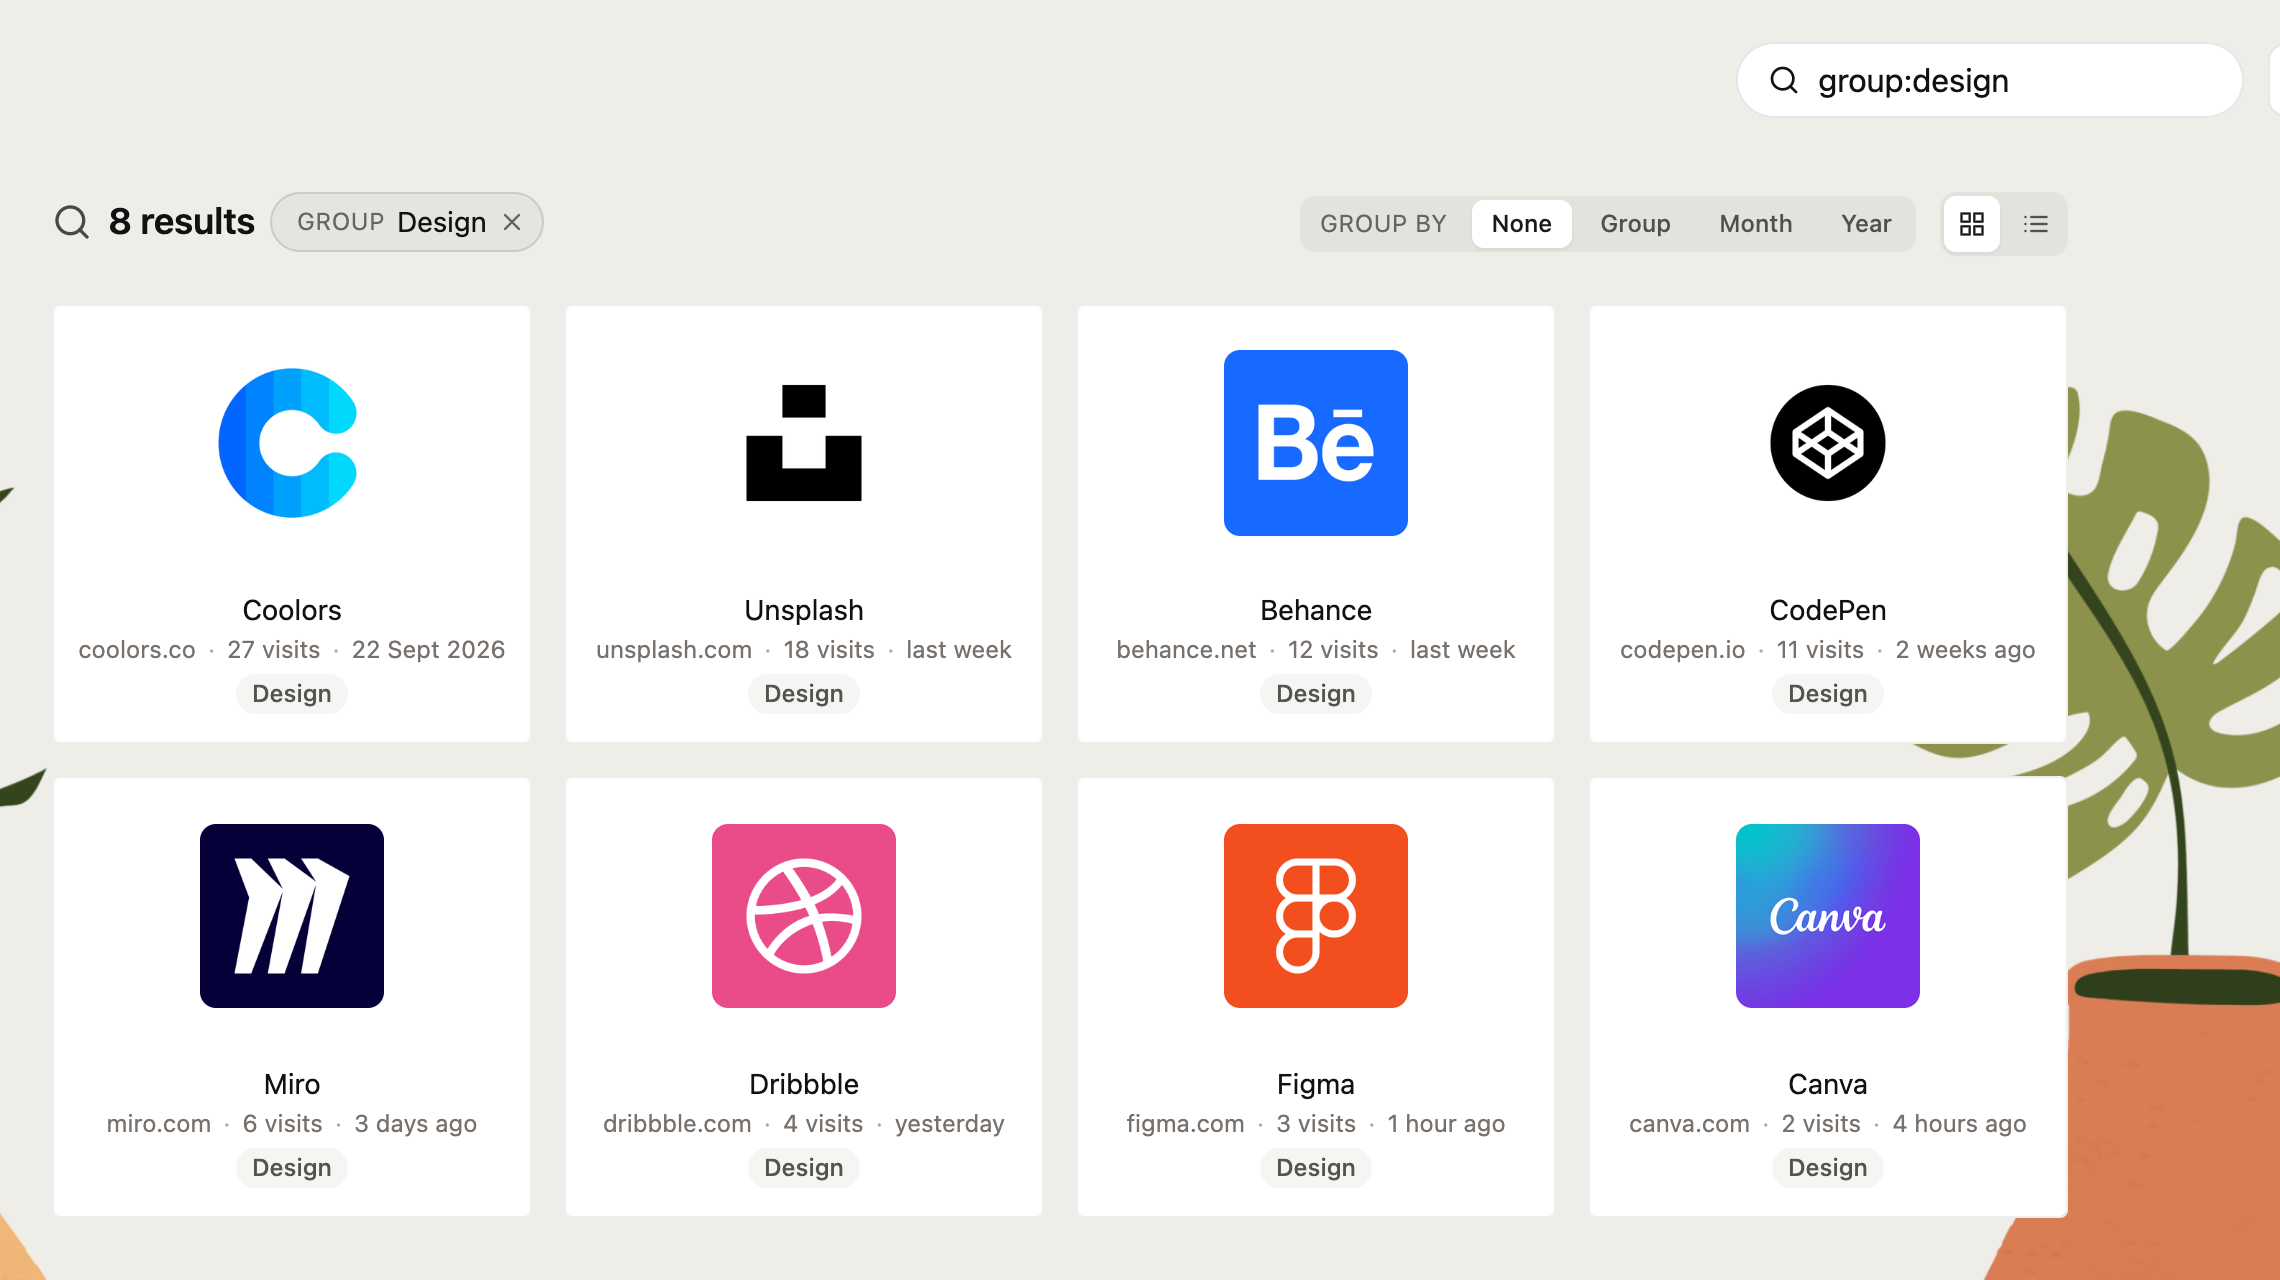Open the Unsplash logo icon
Screen dimensions: 2280x1280
(804, 443)
